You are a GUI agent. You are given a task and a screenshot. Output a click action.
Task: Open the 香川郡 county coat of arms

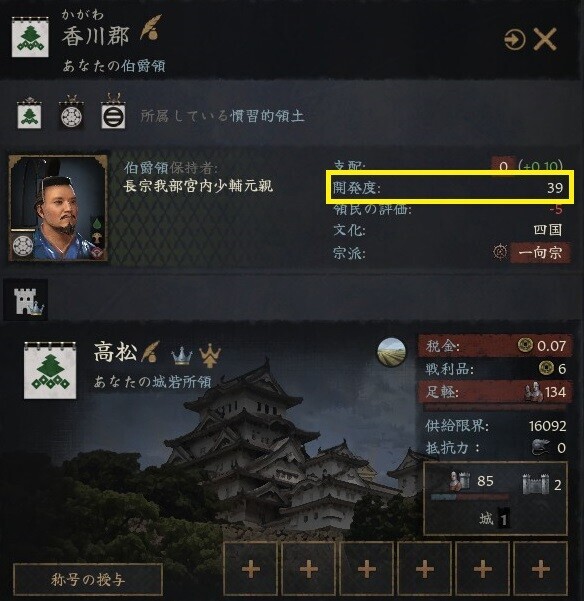point(30,38)
